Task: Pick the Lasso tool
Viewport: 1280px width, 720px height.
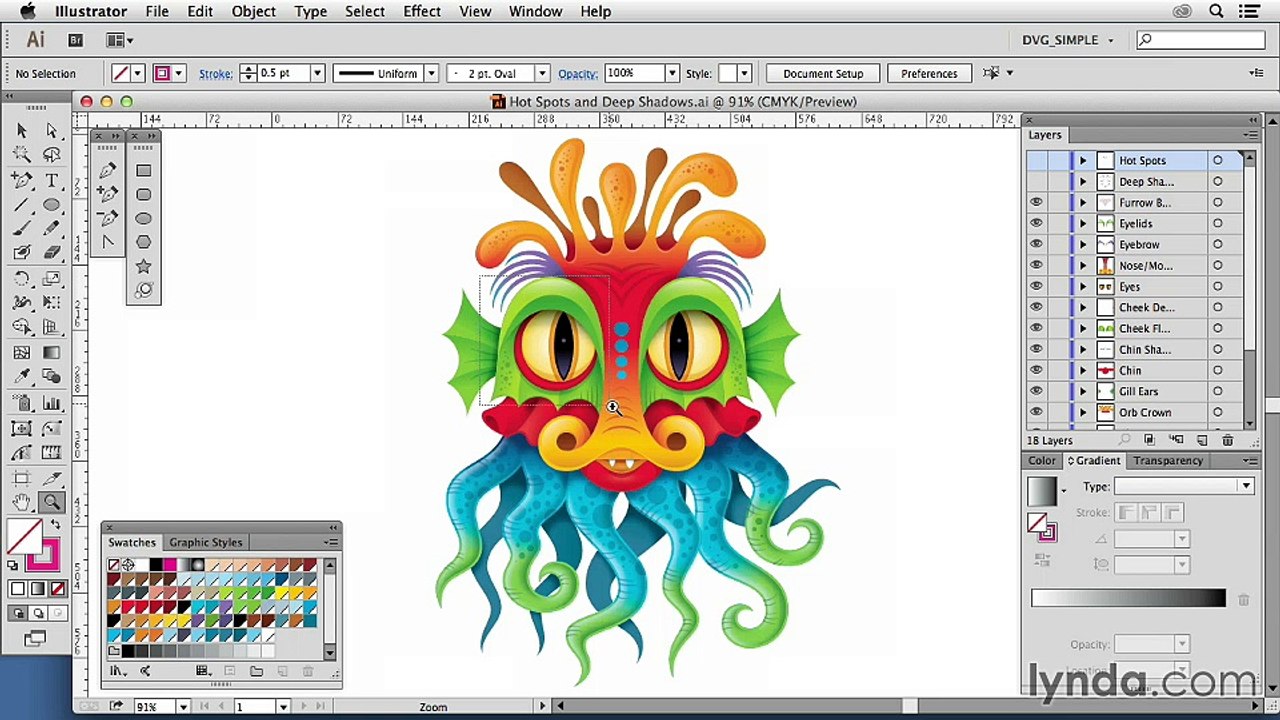Action: 51,155
